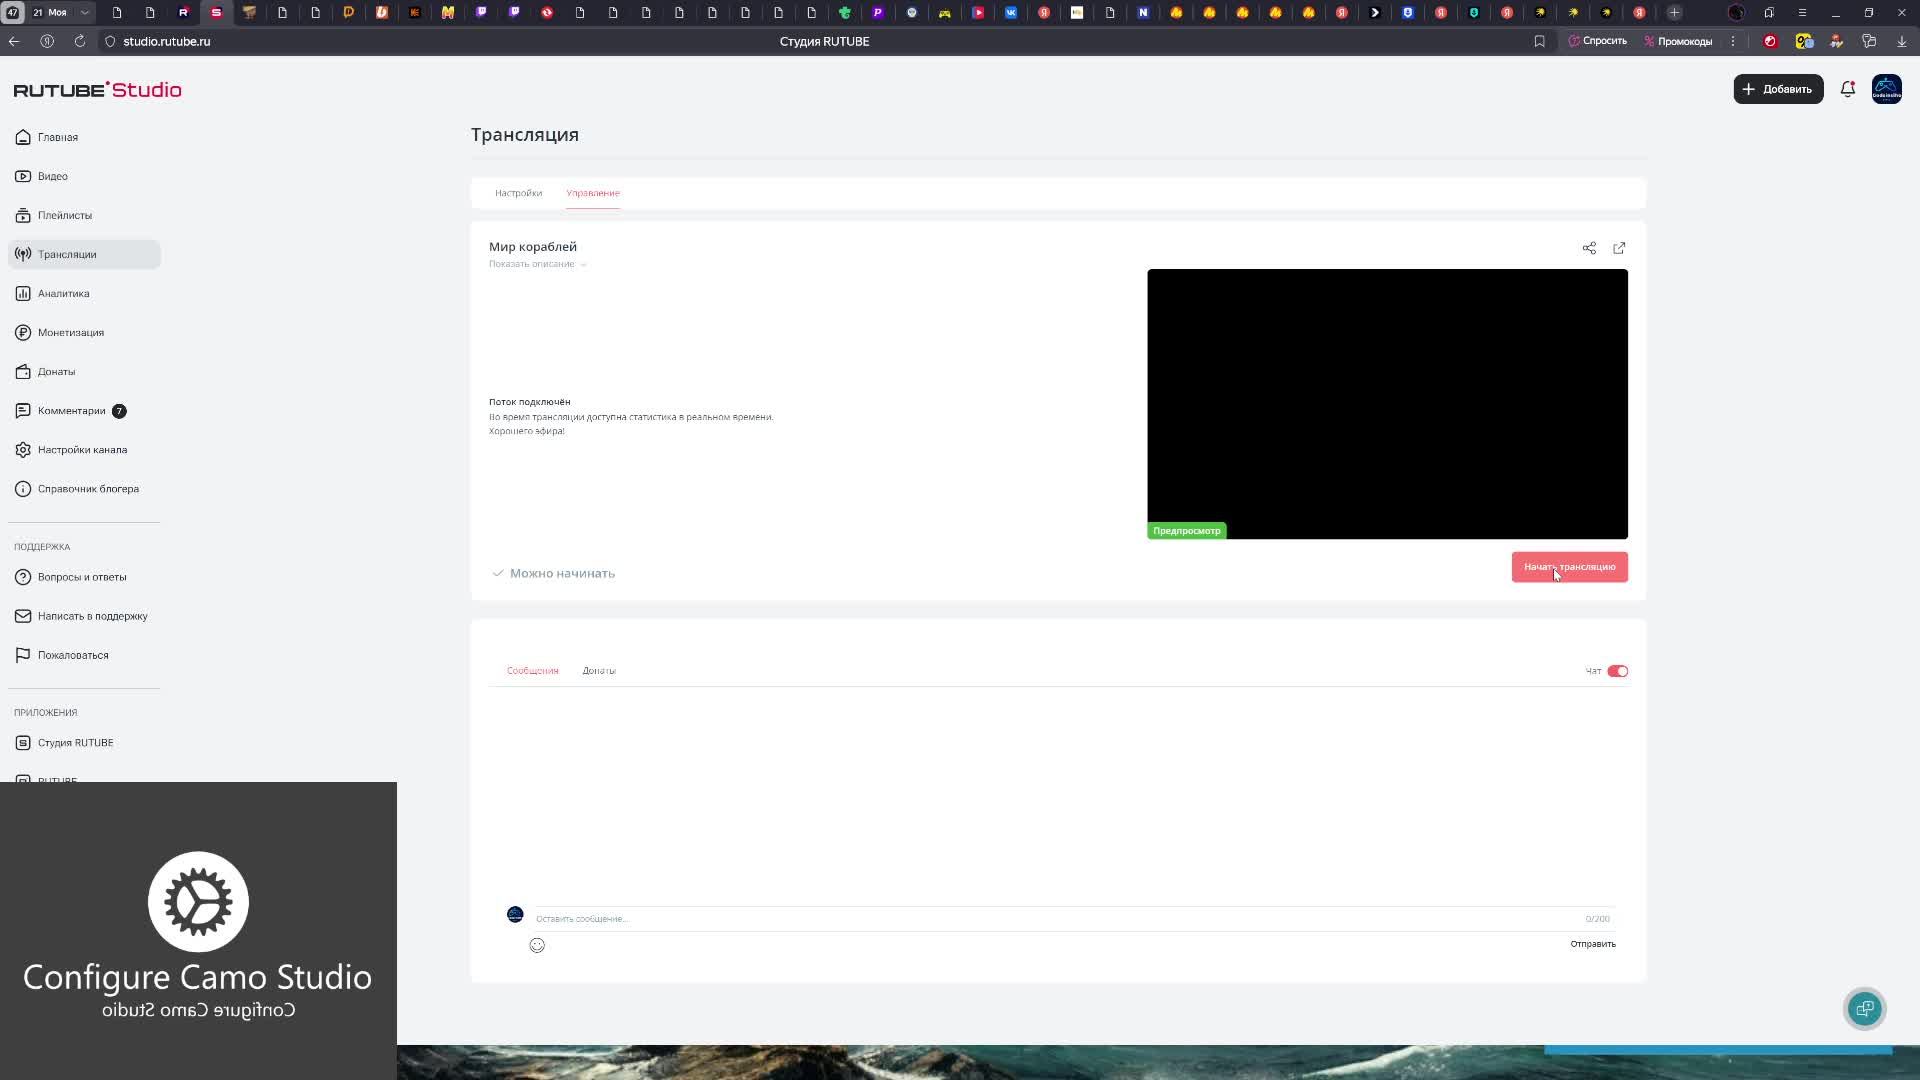Click the share icon above the preview
Viewport: 1920px width, 1080px height.
[1589, 248]
